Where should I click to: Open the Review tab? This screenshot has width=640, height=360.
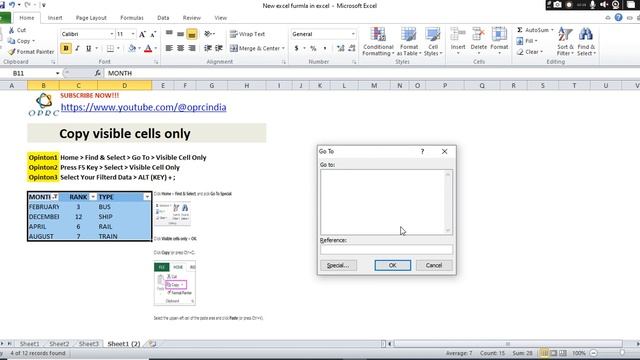coord(191,18)
